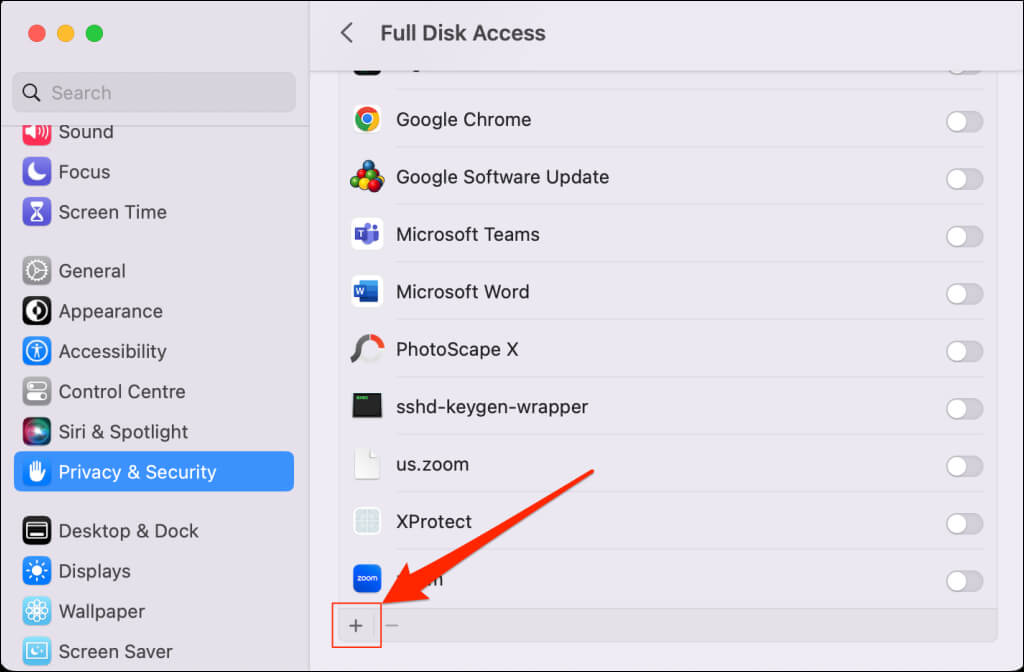Click the XProtect app icon
Screen dimensions: 1024x672
tap(367, 521)
